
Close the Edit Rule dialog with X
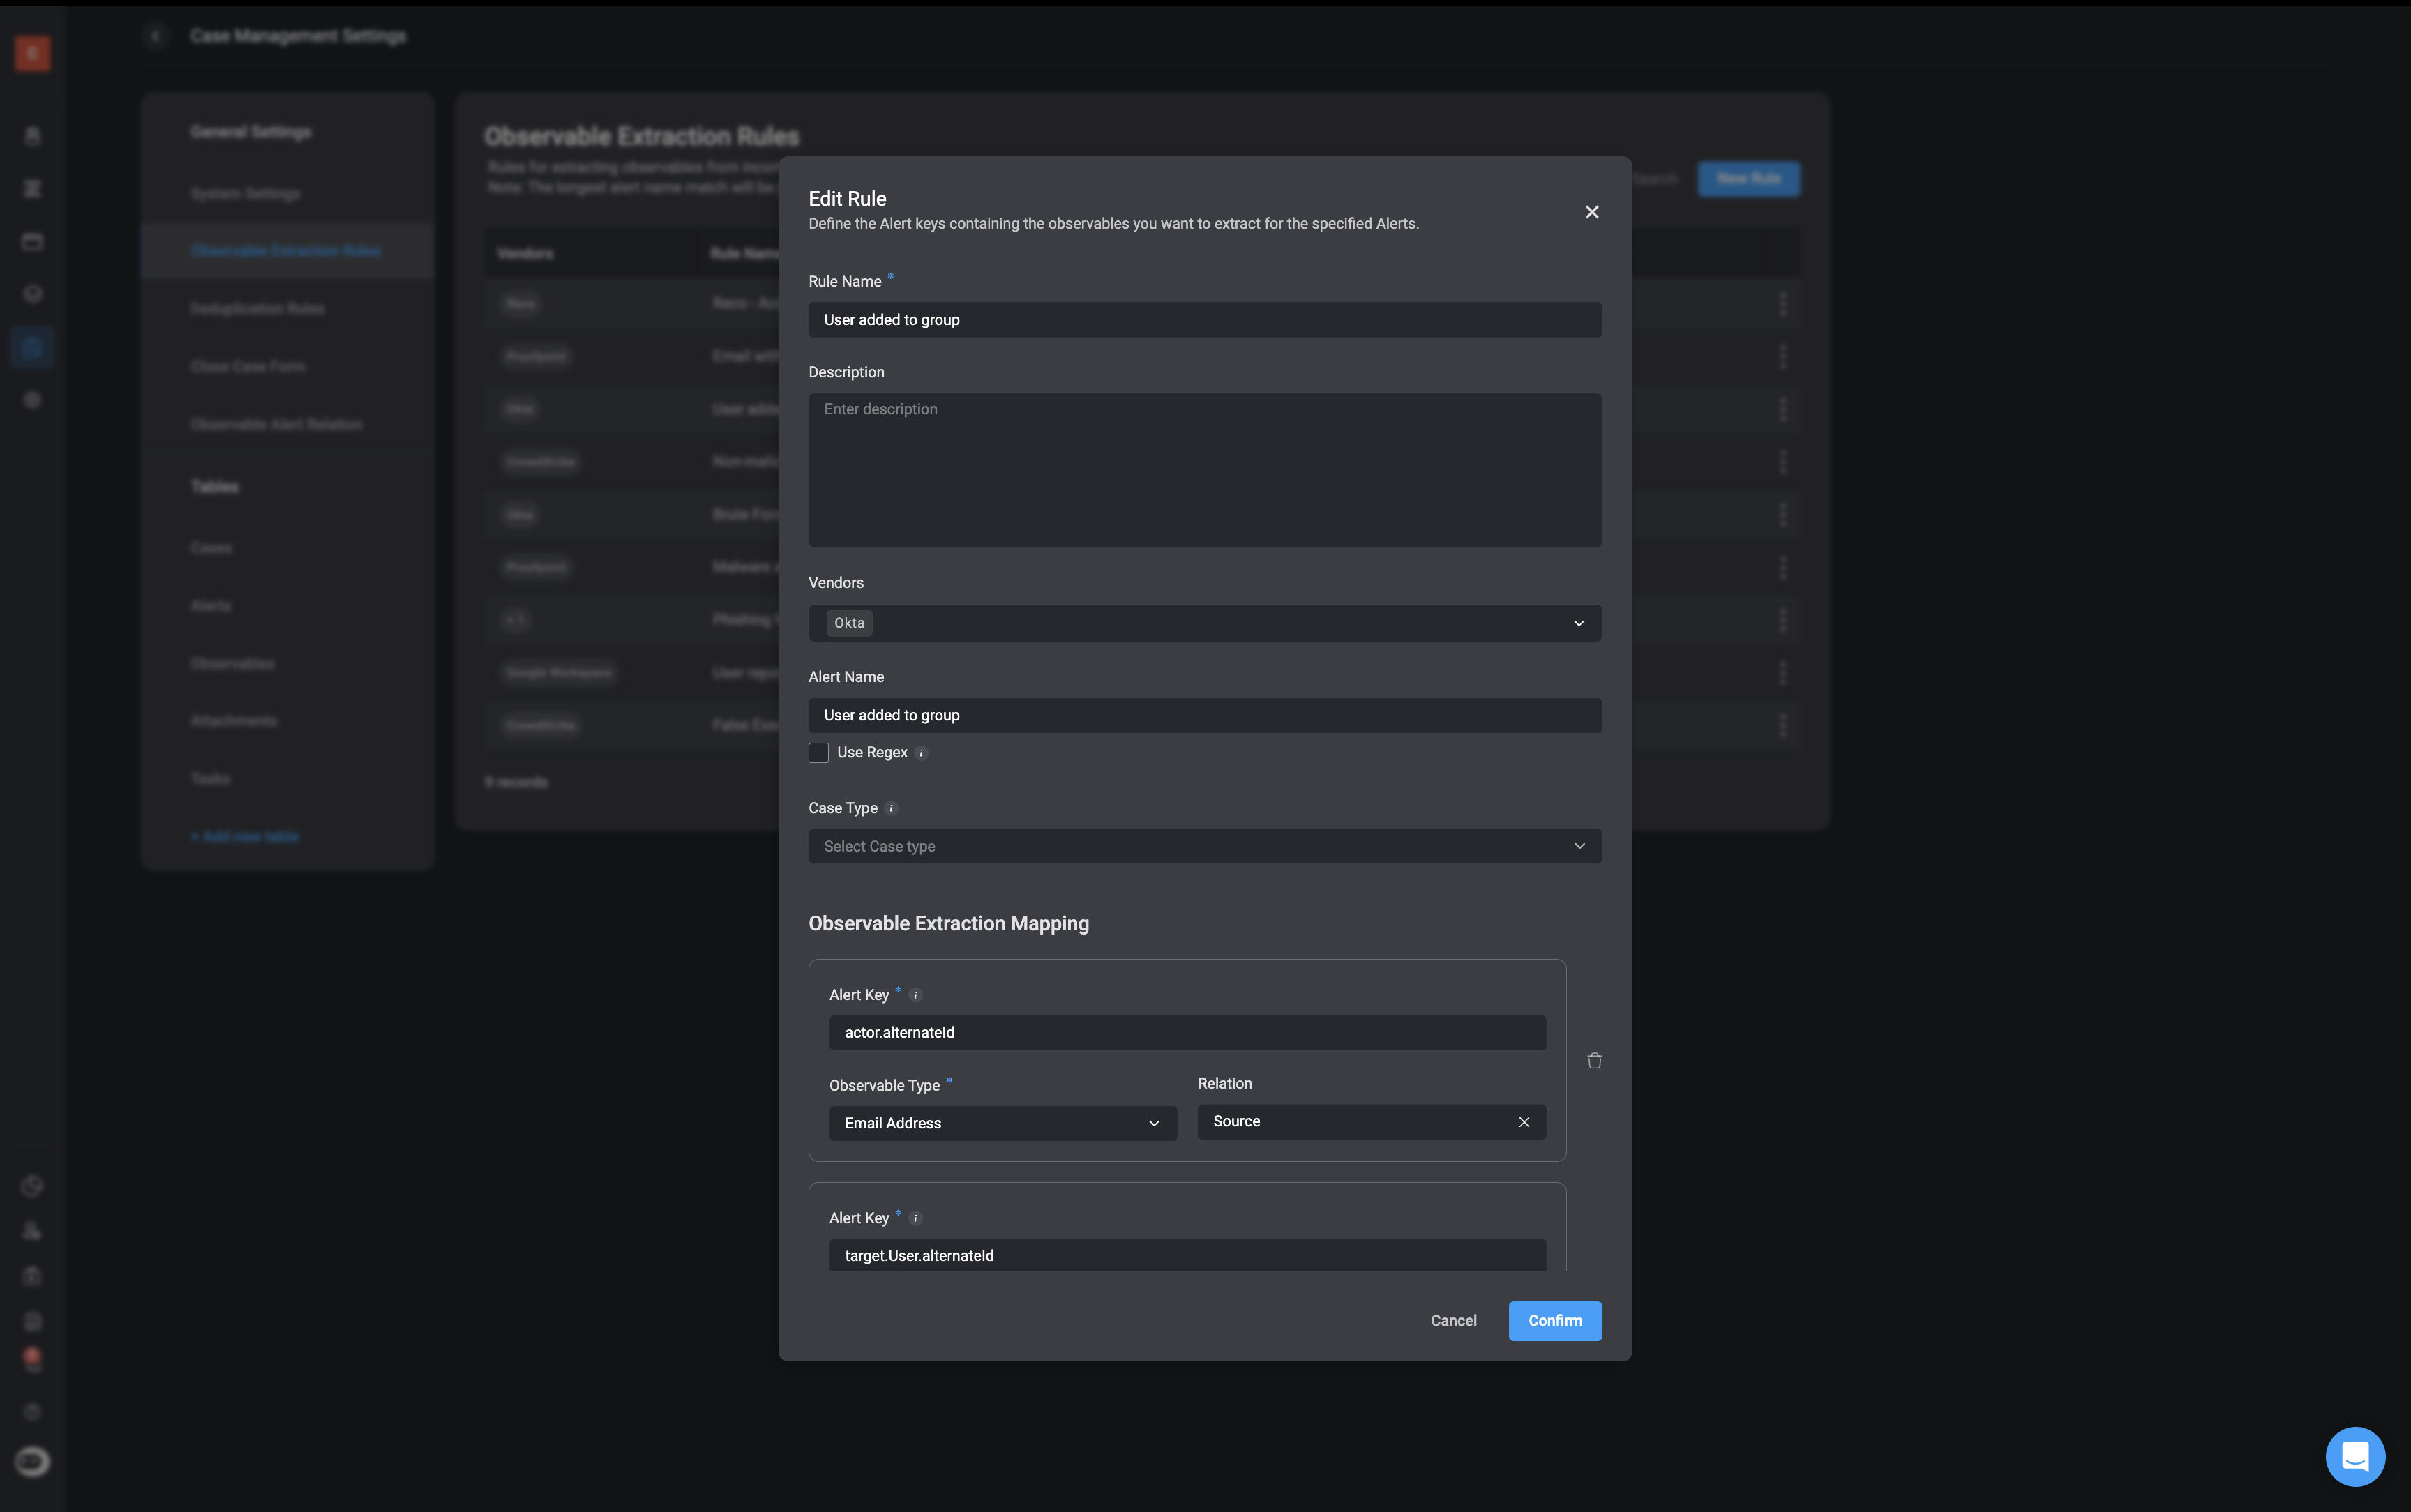1592,212
